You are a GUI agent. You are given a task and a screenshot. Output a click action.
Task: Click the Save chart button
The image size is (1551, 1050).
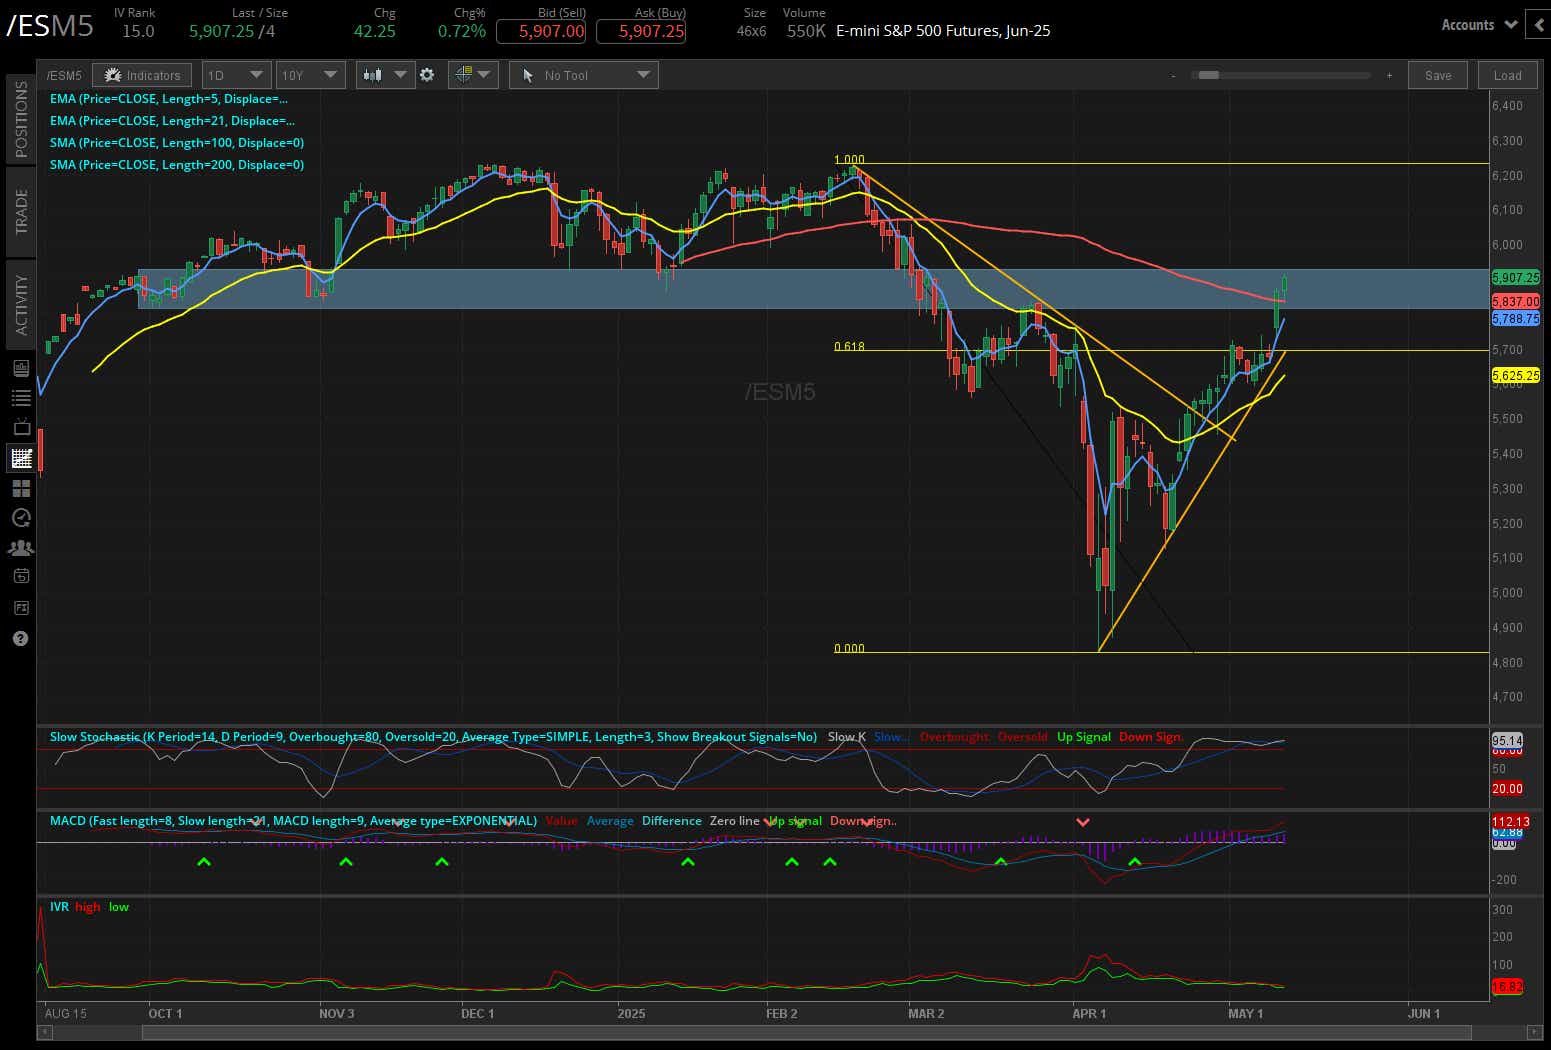click(x=1437, y=74)
